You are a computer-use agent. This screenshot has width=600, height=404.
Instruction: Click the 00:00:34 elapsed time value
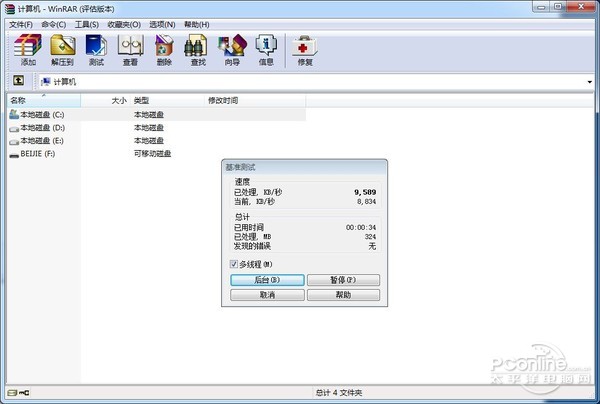[x=361, y=228]
